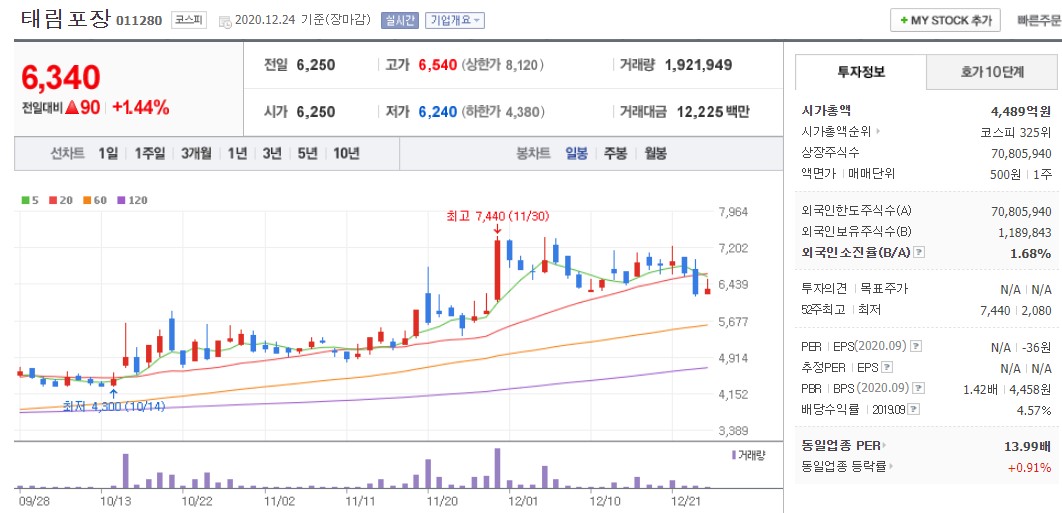Click the stock code 011280
The height and width of the screenshot is (513, 1062).
pos(140,20)
